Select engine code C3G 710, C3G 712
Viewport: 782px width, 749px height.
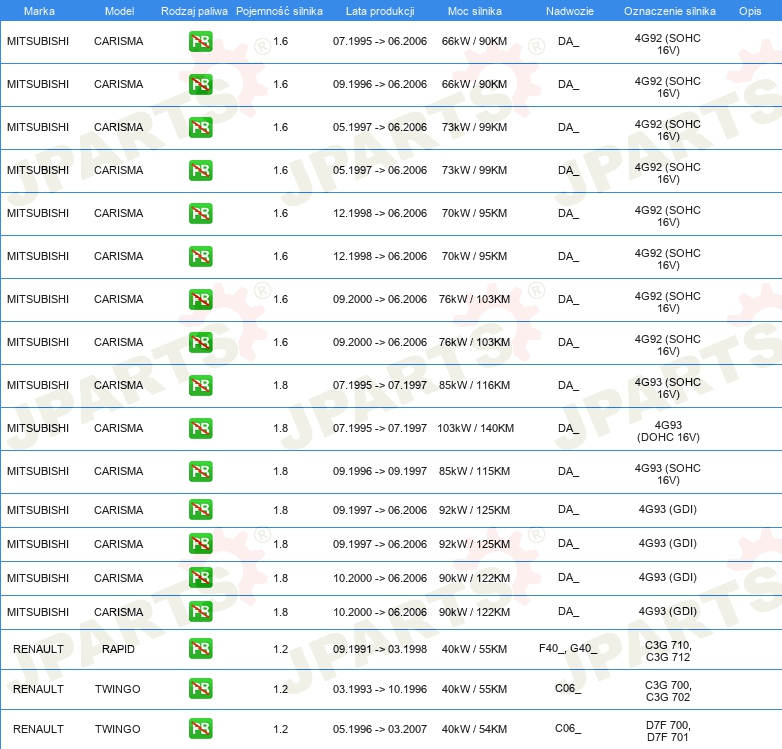[668, 651]
